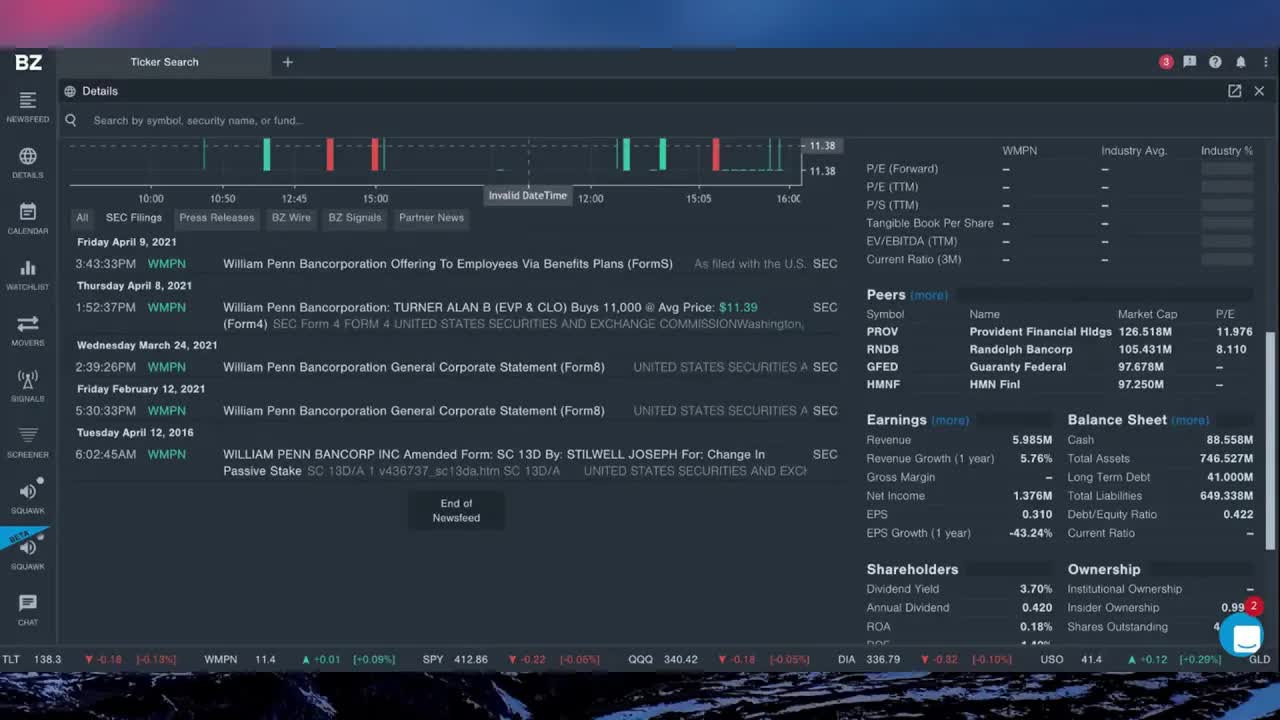The image size is (1280, 720).
Task: Open the feedback message icon in top bar
Action: point(1190,62)
